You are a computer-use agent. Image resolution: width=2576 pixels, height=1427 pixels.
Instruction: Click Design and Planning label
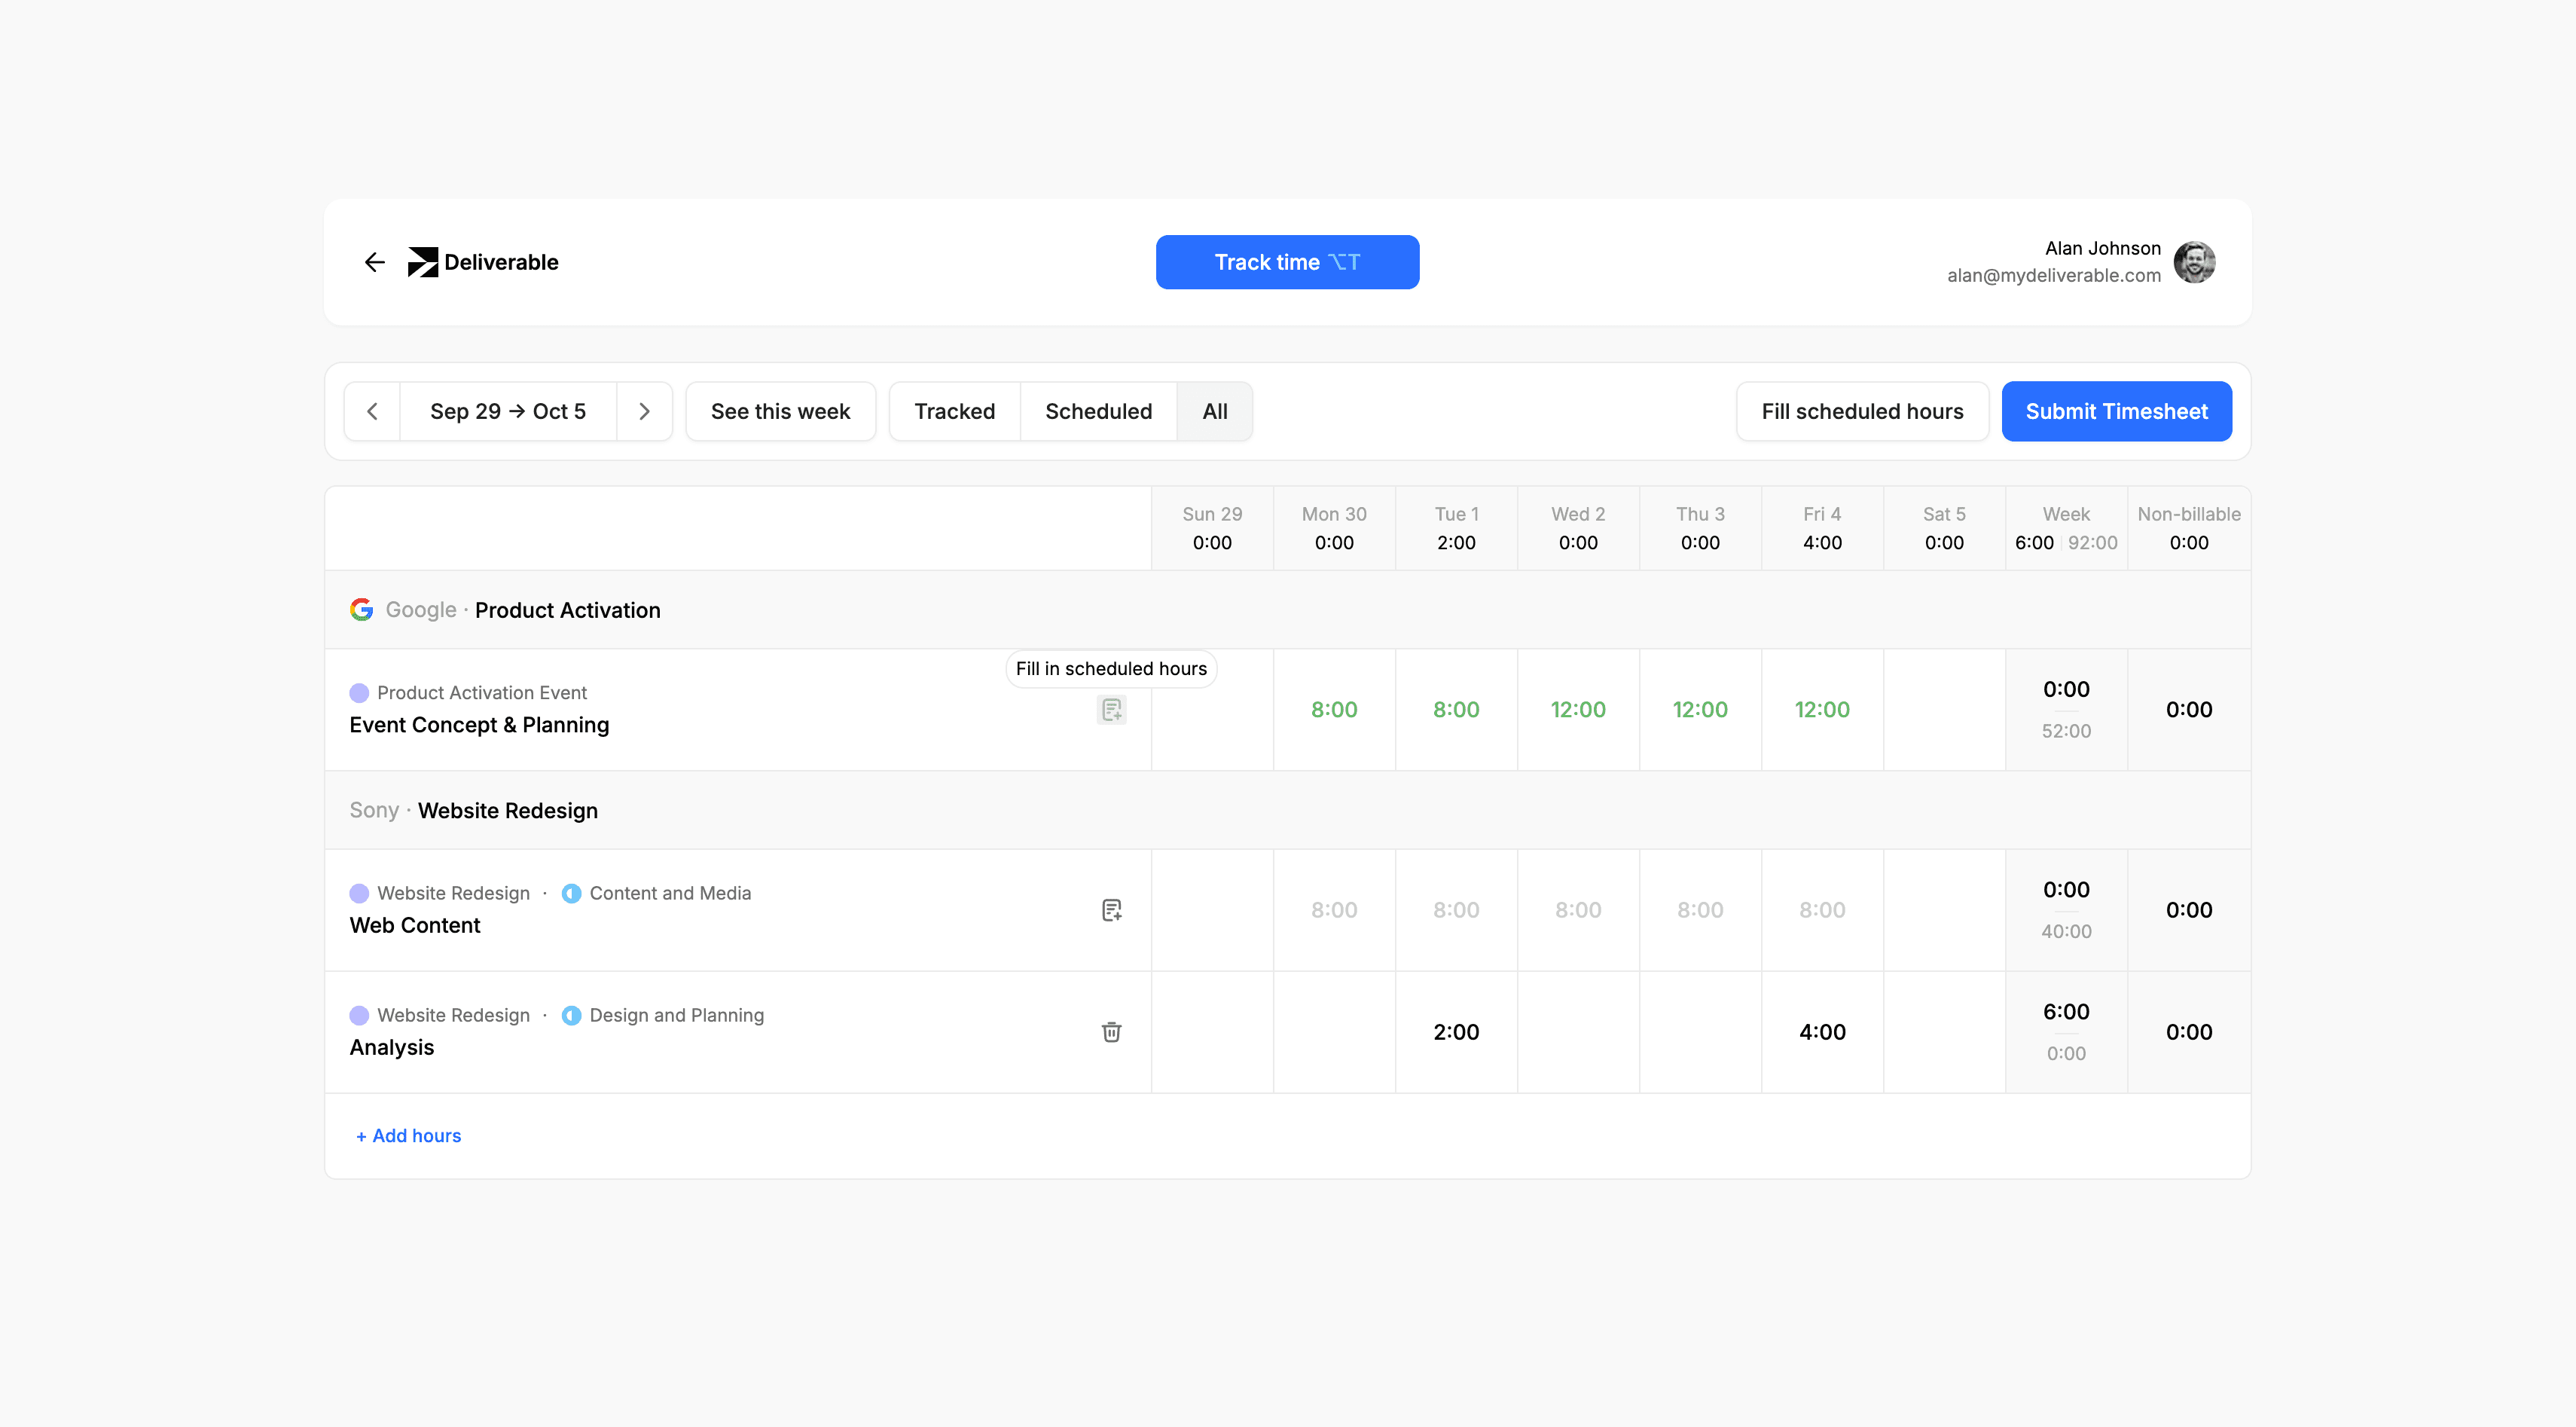[677, 1015]
